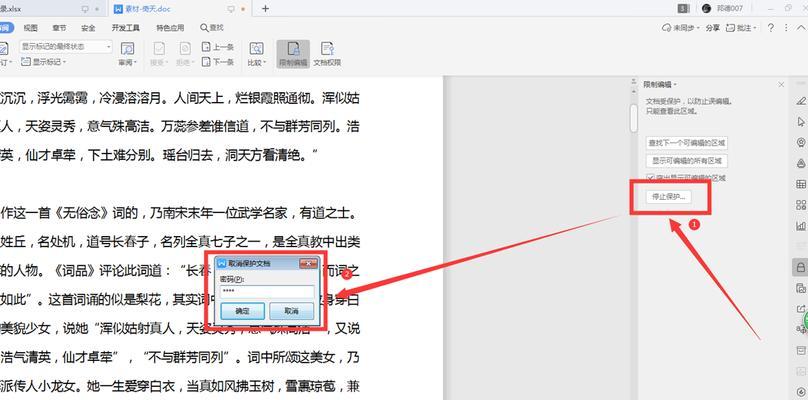Close the 取消保护文档 dialog

(x=308, y=263)
